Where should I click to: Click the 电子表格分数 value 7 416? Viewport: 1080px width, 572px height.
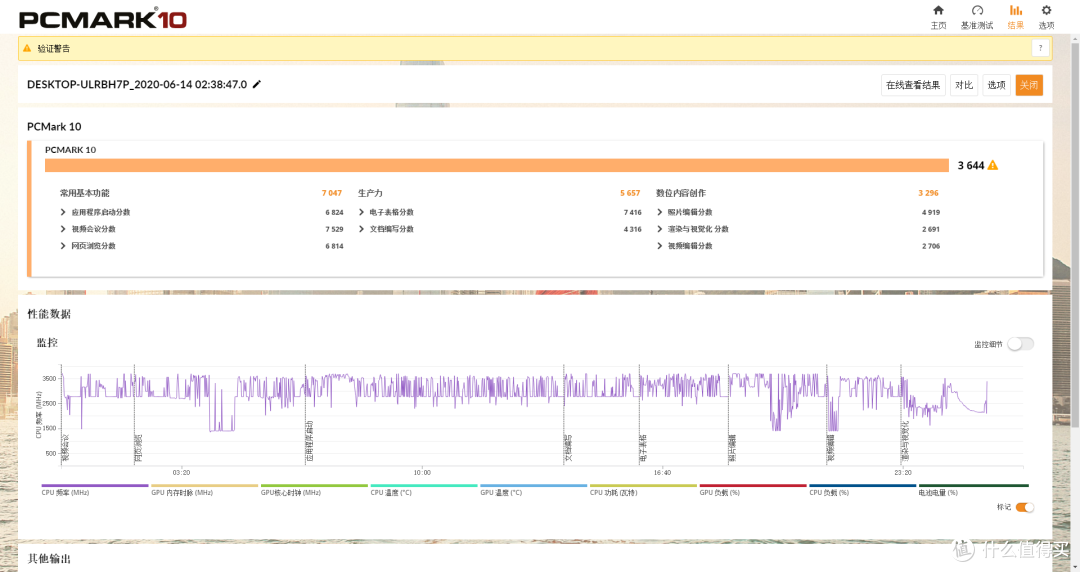(x=632, y=212)
